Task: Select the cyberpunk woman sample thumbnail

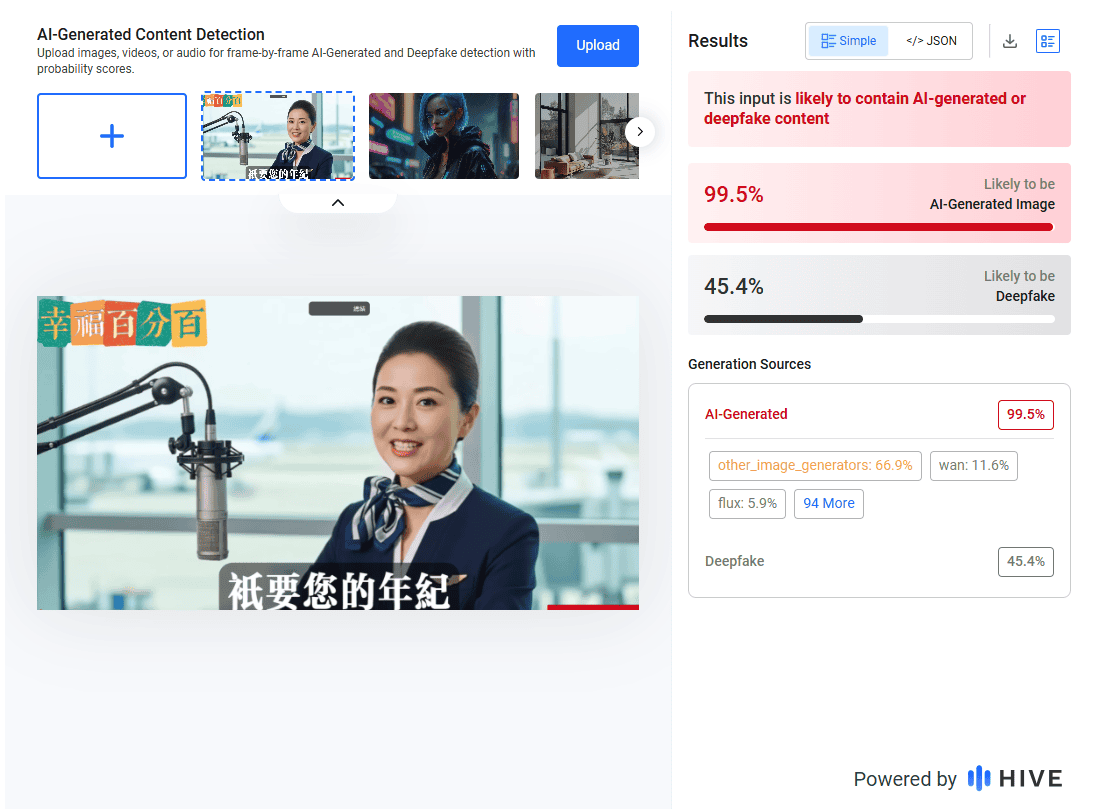Action: (443, 136)
